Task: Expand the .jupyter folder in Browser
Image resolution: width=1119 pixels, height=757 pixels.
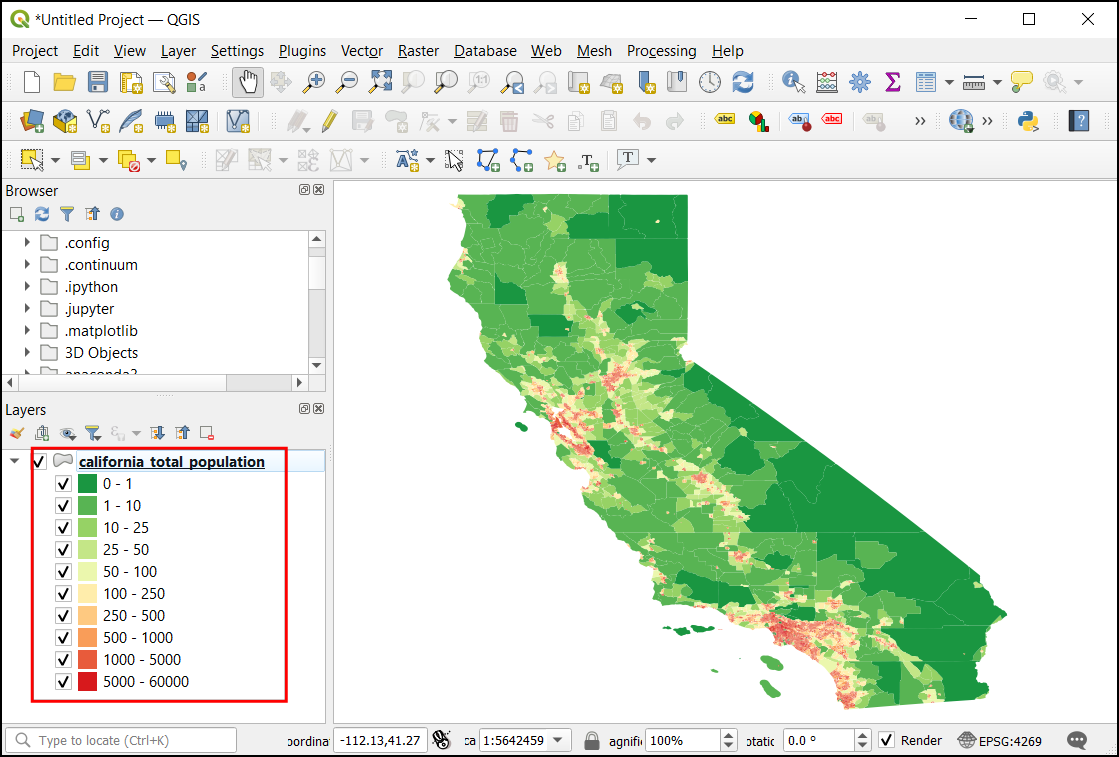Action: tap(27, 309)
